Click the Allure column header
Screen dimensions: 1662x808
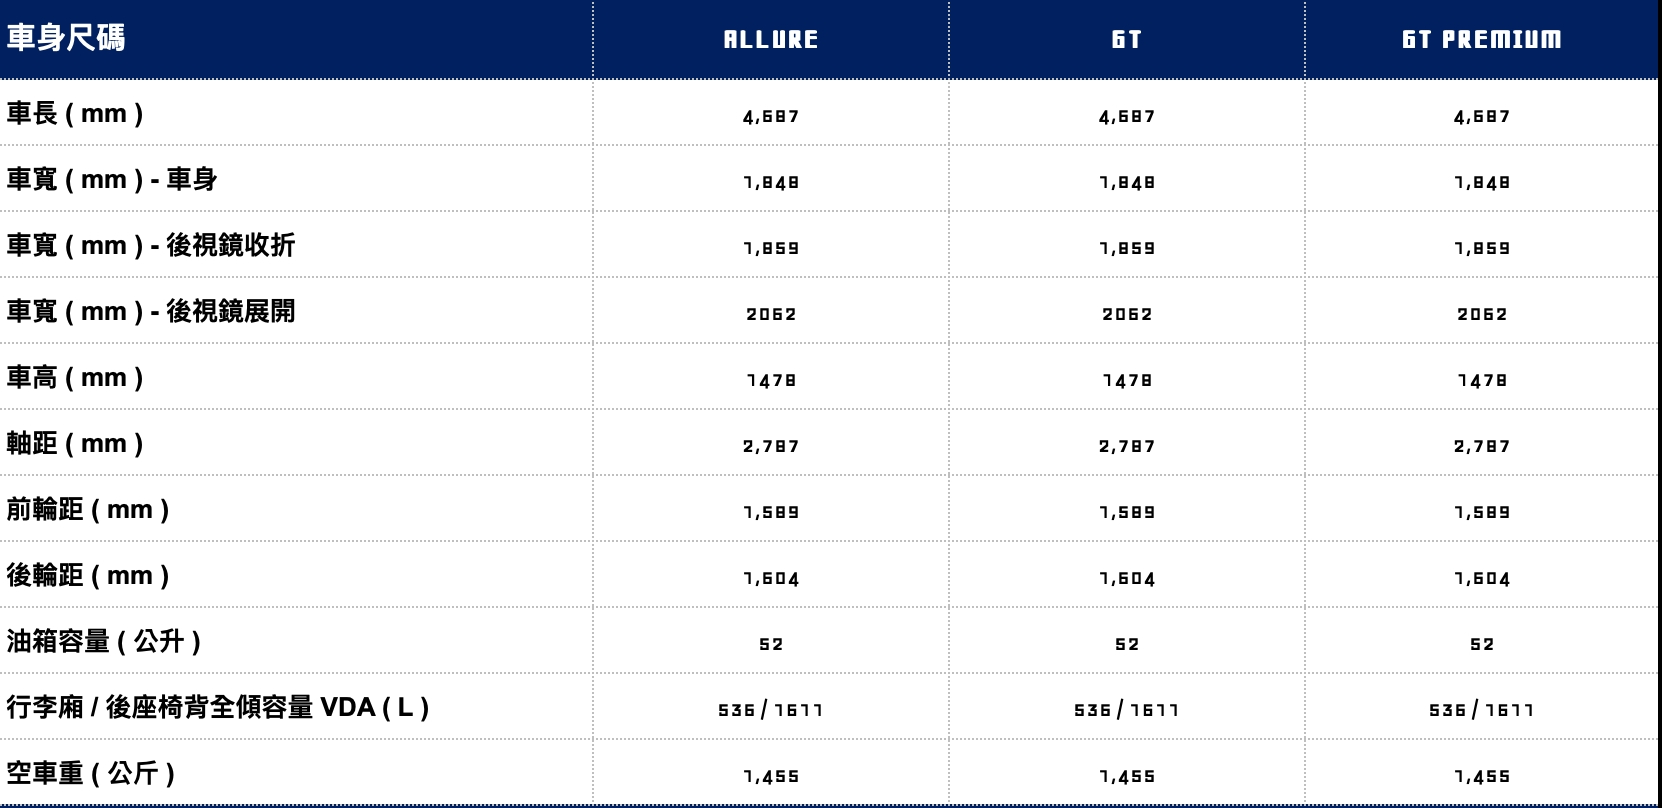click(x=771, y=39)
